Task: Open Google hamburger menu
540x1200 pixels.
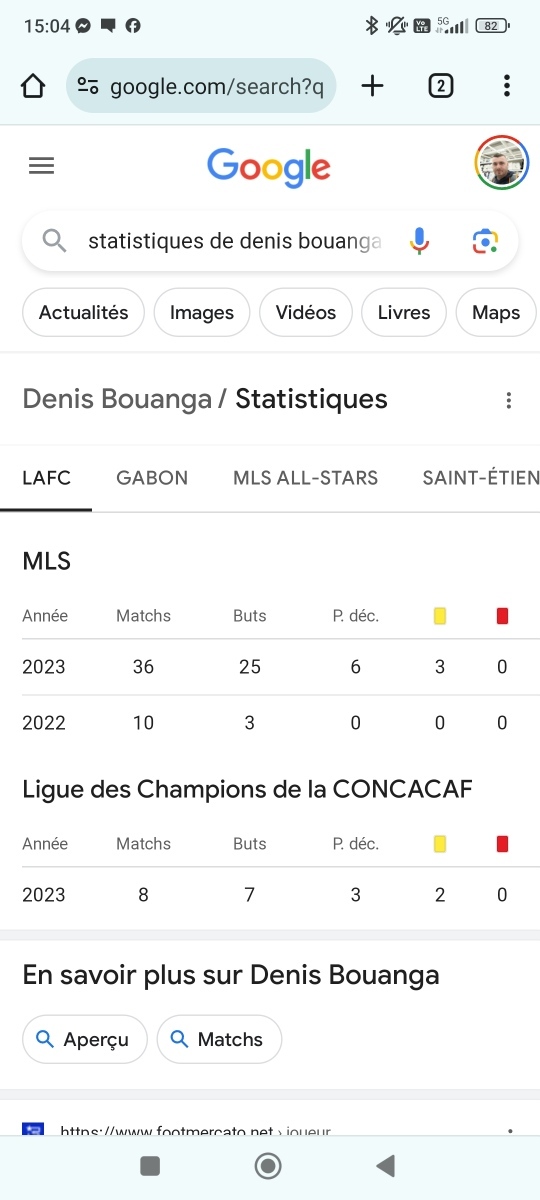Action: point(41,166)
